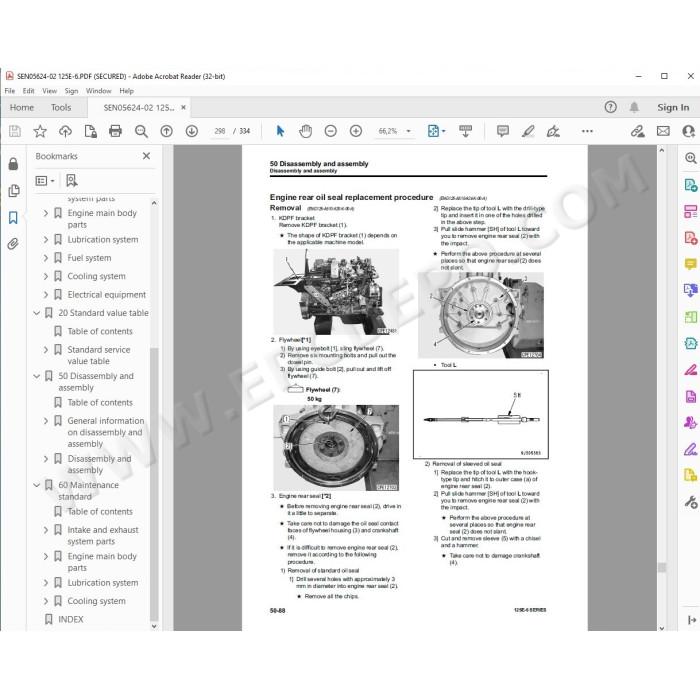Toggle the selection arrow tool
This screenshot has width=700, height=700.
tap(280, 131)
